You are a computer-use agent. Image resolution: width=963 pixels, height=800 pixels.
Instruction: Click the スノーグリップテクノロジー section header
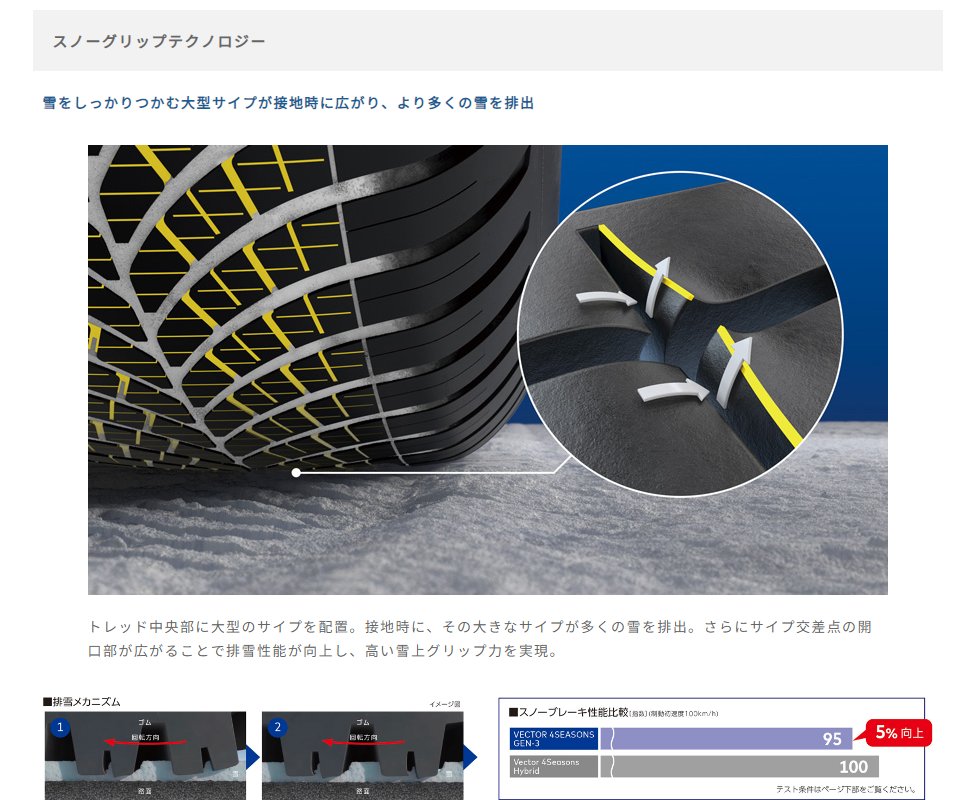click(x=158, y=42)
